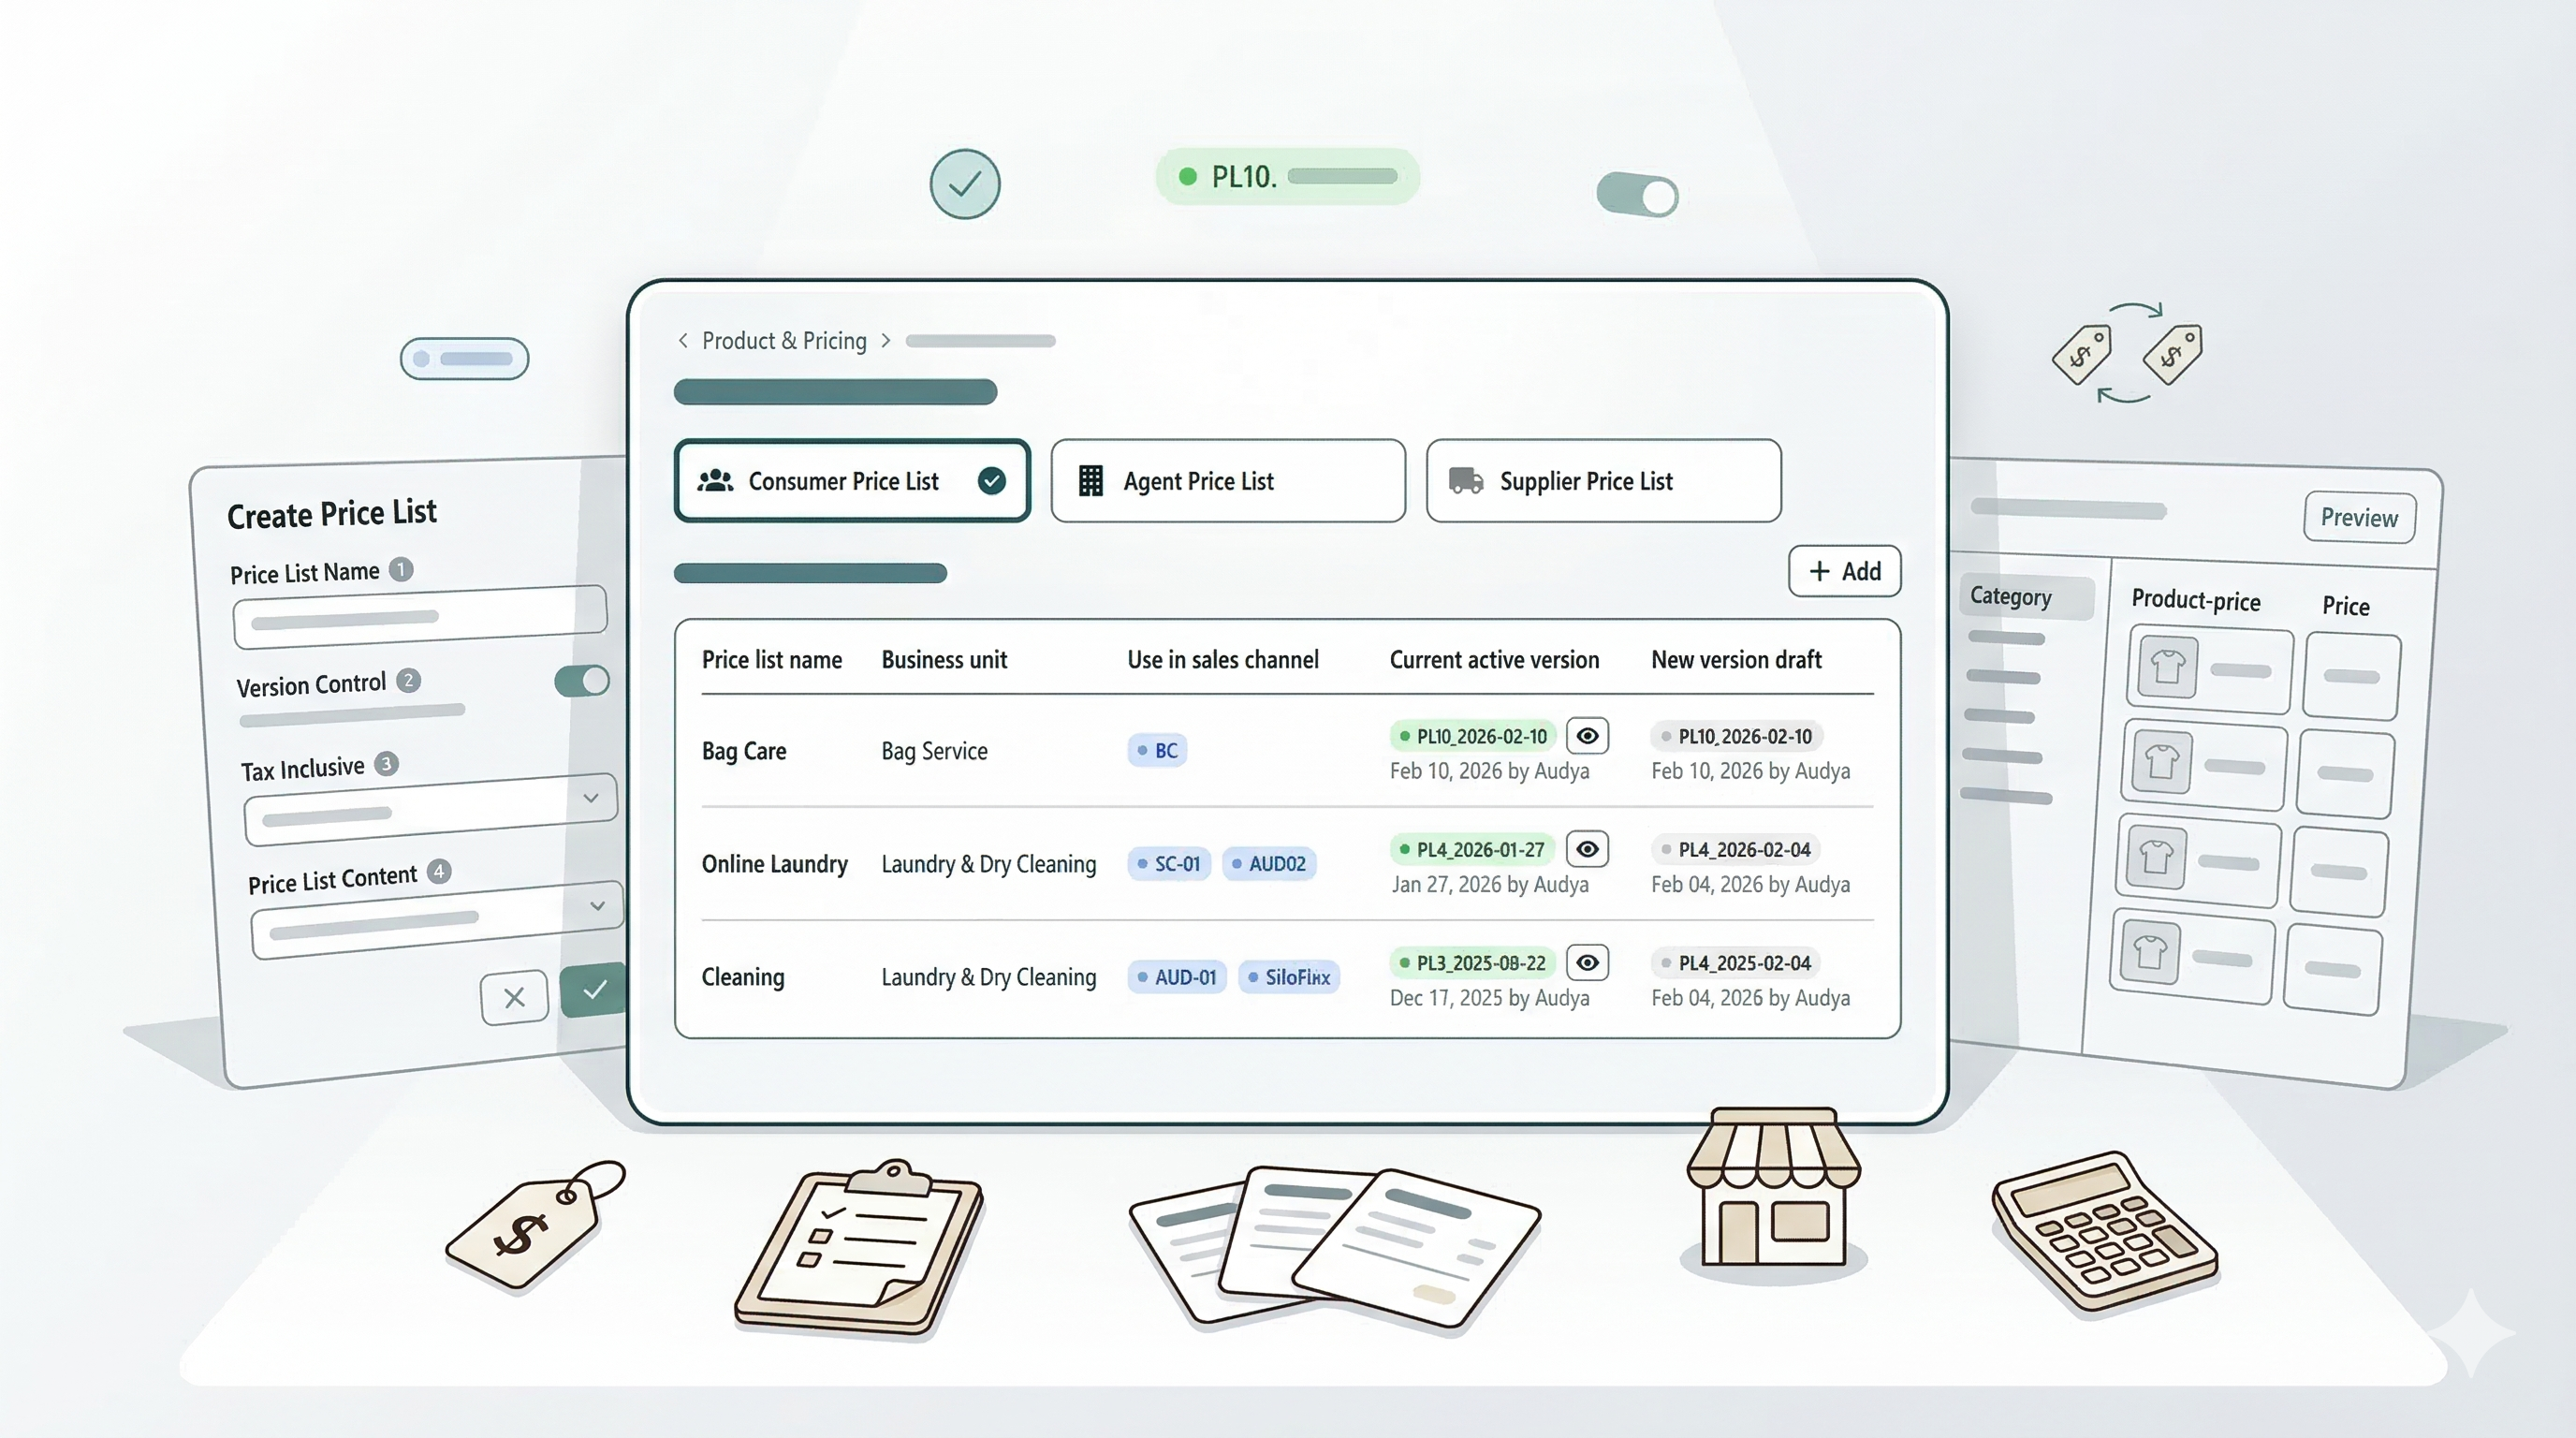
Task: Click the dollar price tag illustration
Action: point(535,1225)
